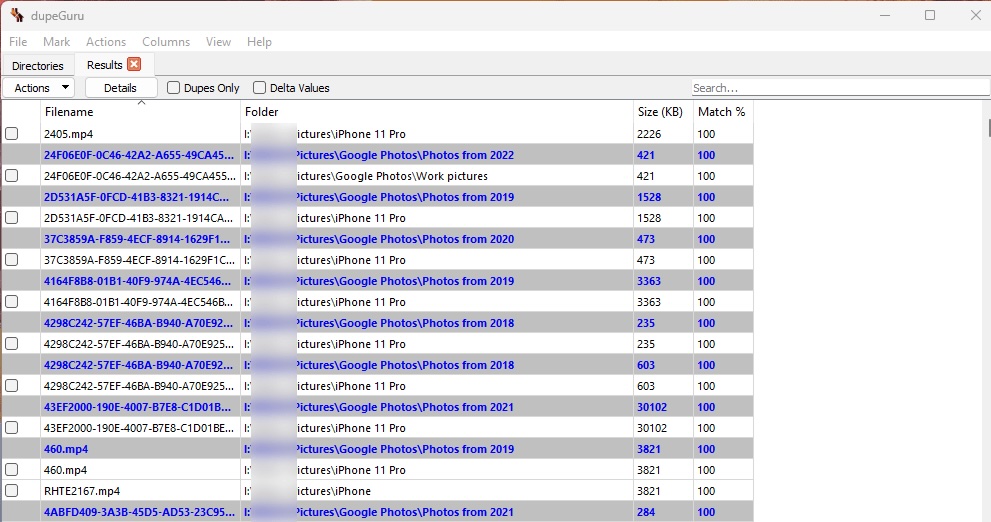
Task: Switch to the Directories tab
Action: 37,66
